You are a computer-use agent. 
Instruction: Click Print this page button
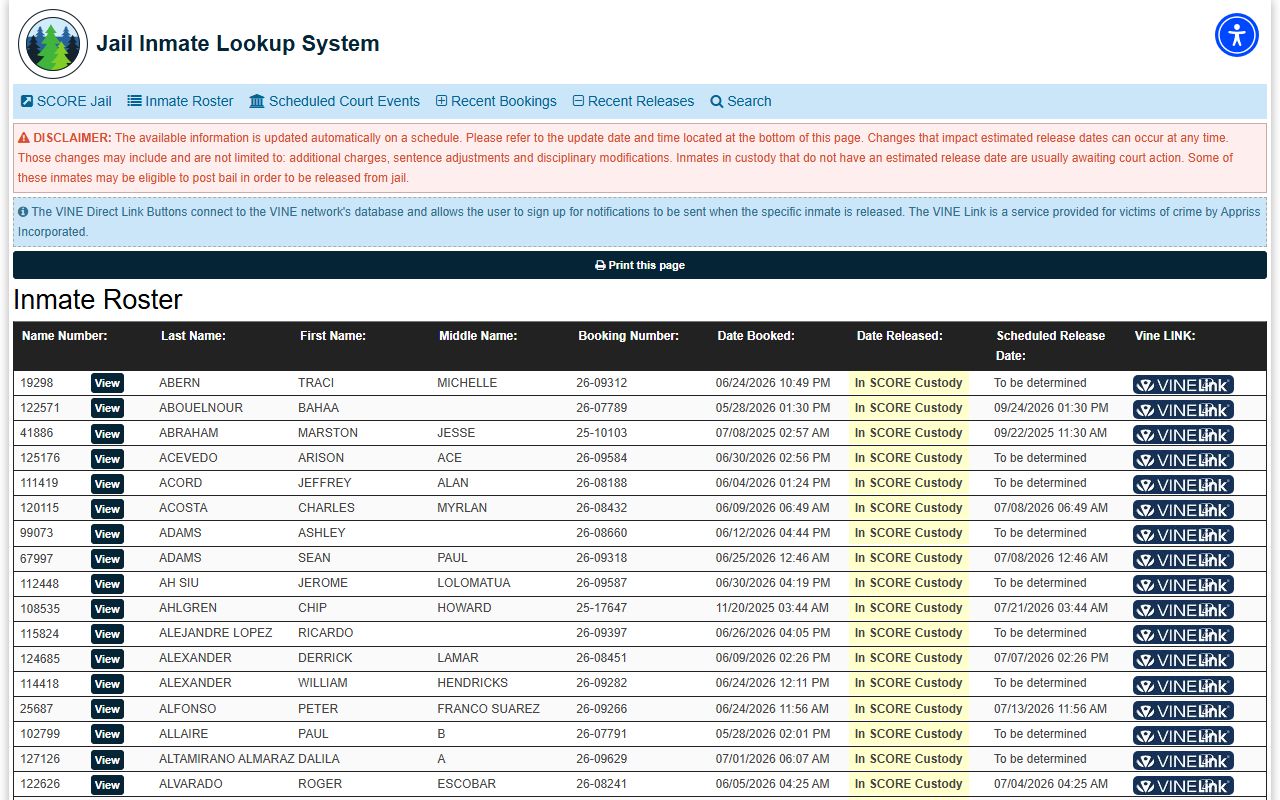click(640, 265)
